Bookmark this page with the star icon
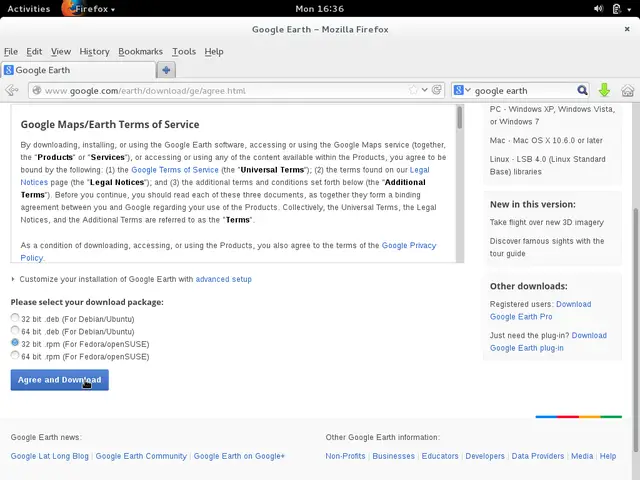 (413, 90)
